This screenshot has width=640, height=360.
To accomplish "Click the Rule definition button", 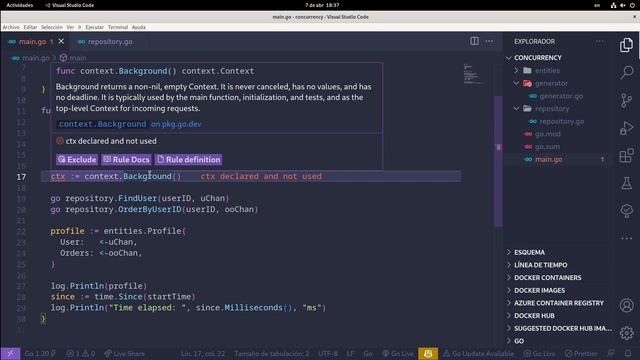I will coord(189,160).
